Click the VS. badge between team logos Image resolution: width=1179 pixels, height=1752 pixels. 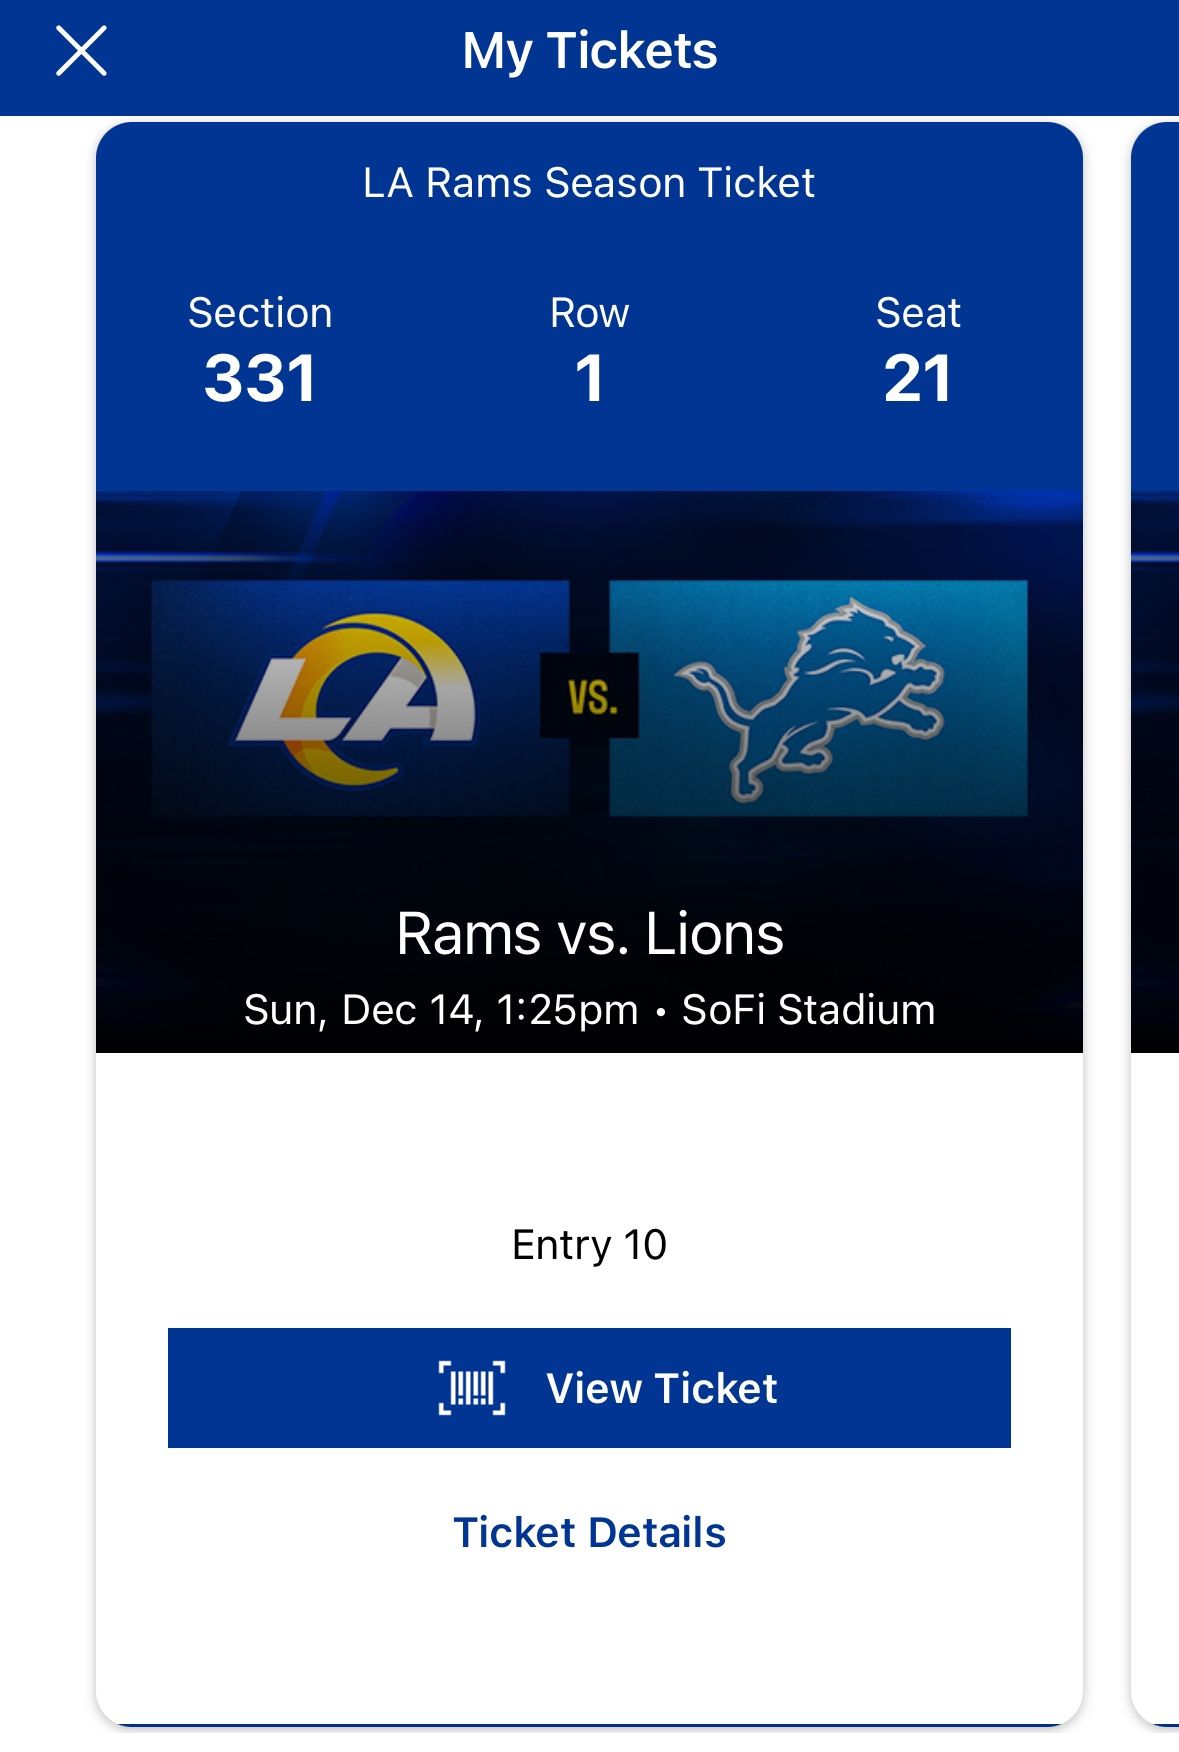click(590, 697)
